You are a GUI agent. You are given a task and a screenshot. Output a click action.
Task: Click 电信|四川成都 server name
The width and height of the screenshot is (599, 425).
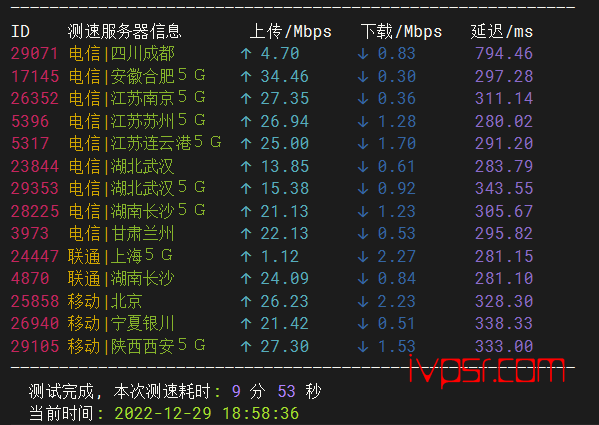[x=122, y=53]
